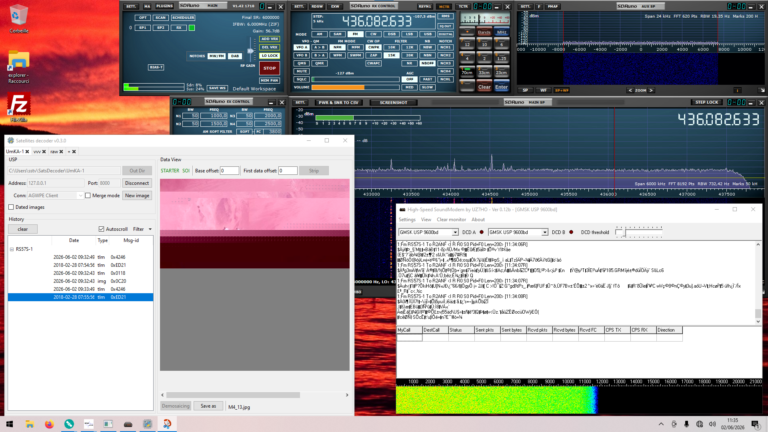Launch FileZilla from the desktop icon
The width and height of the screenshot is (768, 432).
18,107
